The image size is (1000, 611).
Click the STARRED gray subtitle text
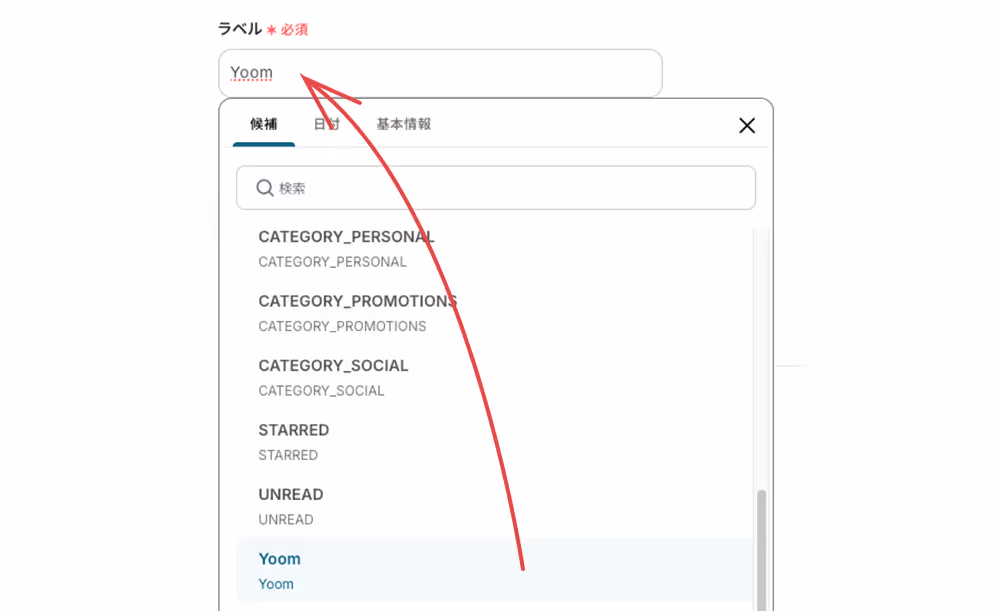(x=288, y=455)
